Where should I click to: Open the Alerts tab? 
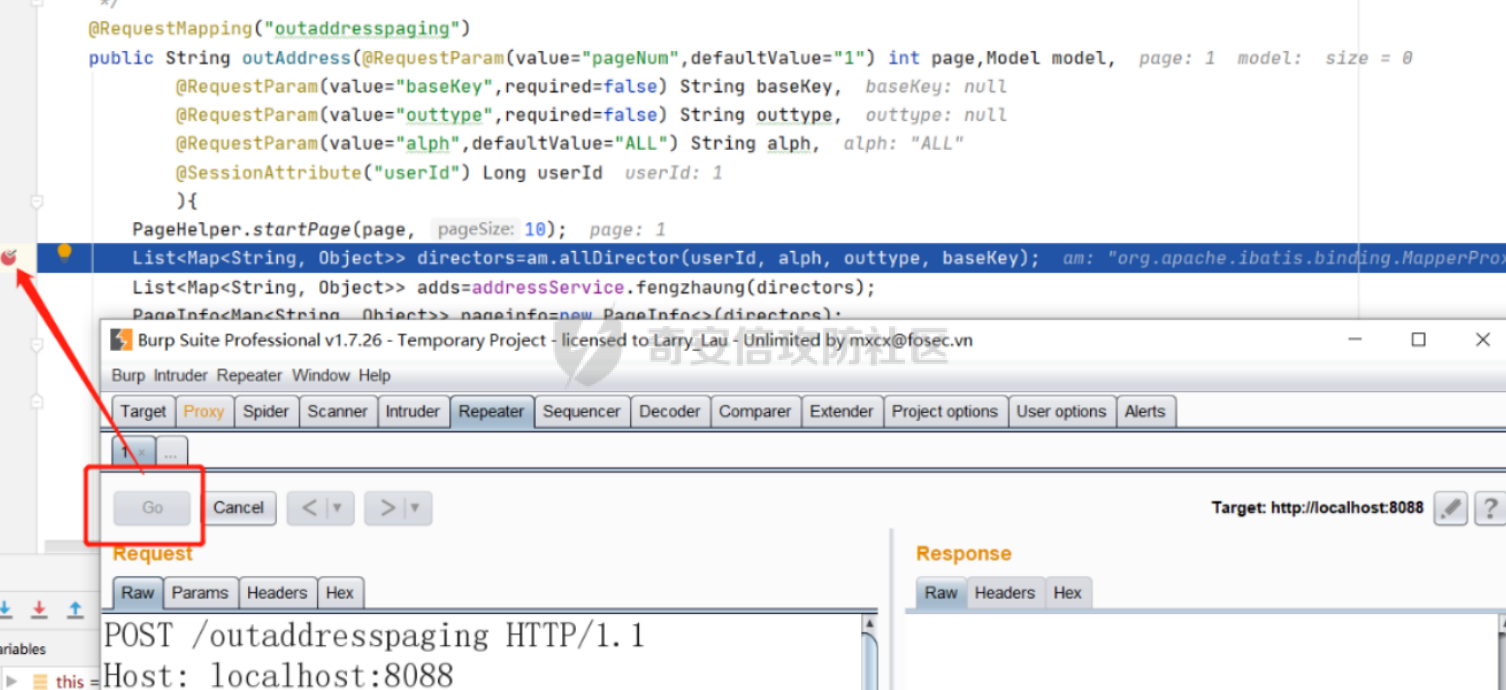[1145, 411]
